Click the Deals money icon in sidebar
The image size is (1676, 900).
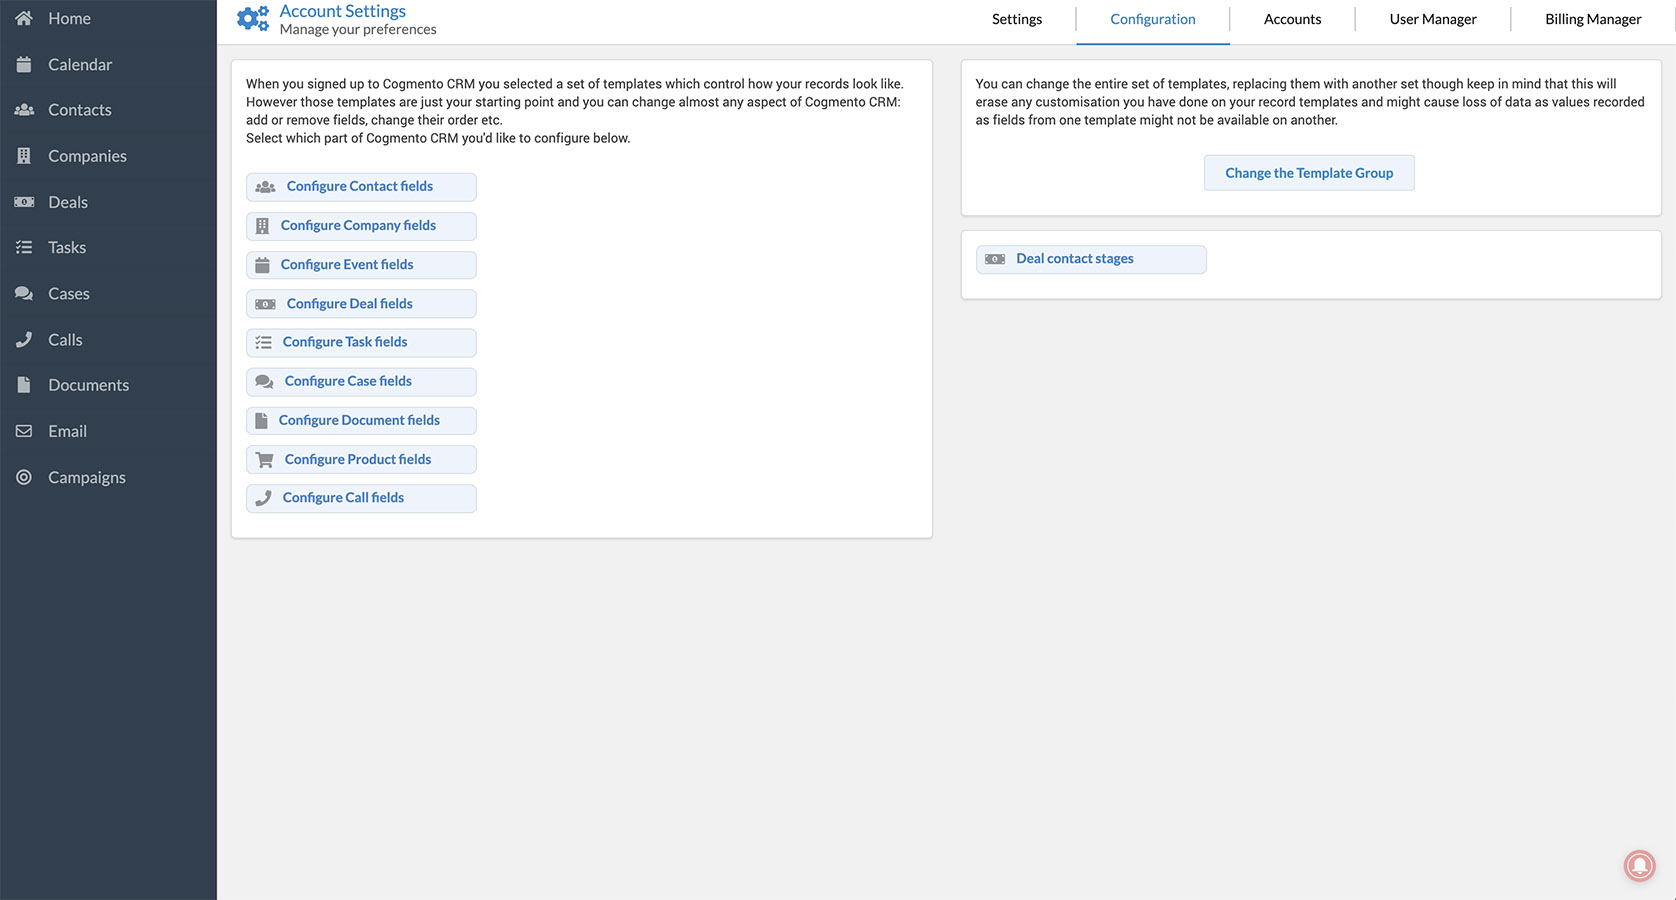(x=24, y=202)
